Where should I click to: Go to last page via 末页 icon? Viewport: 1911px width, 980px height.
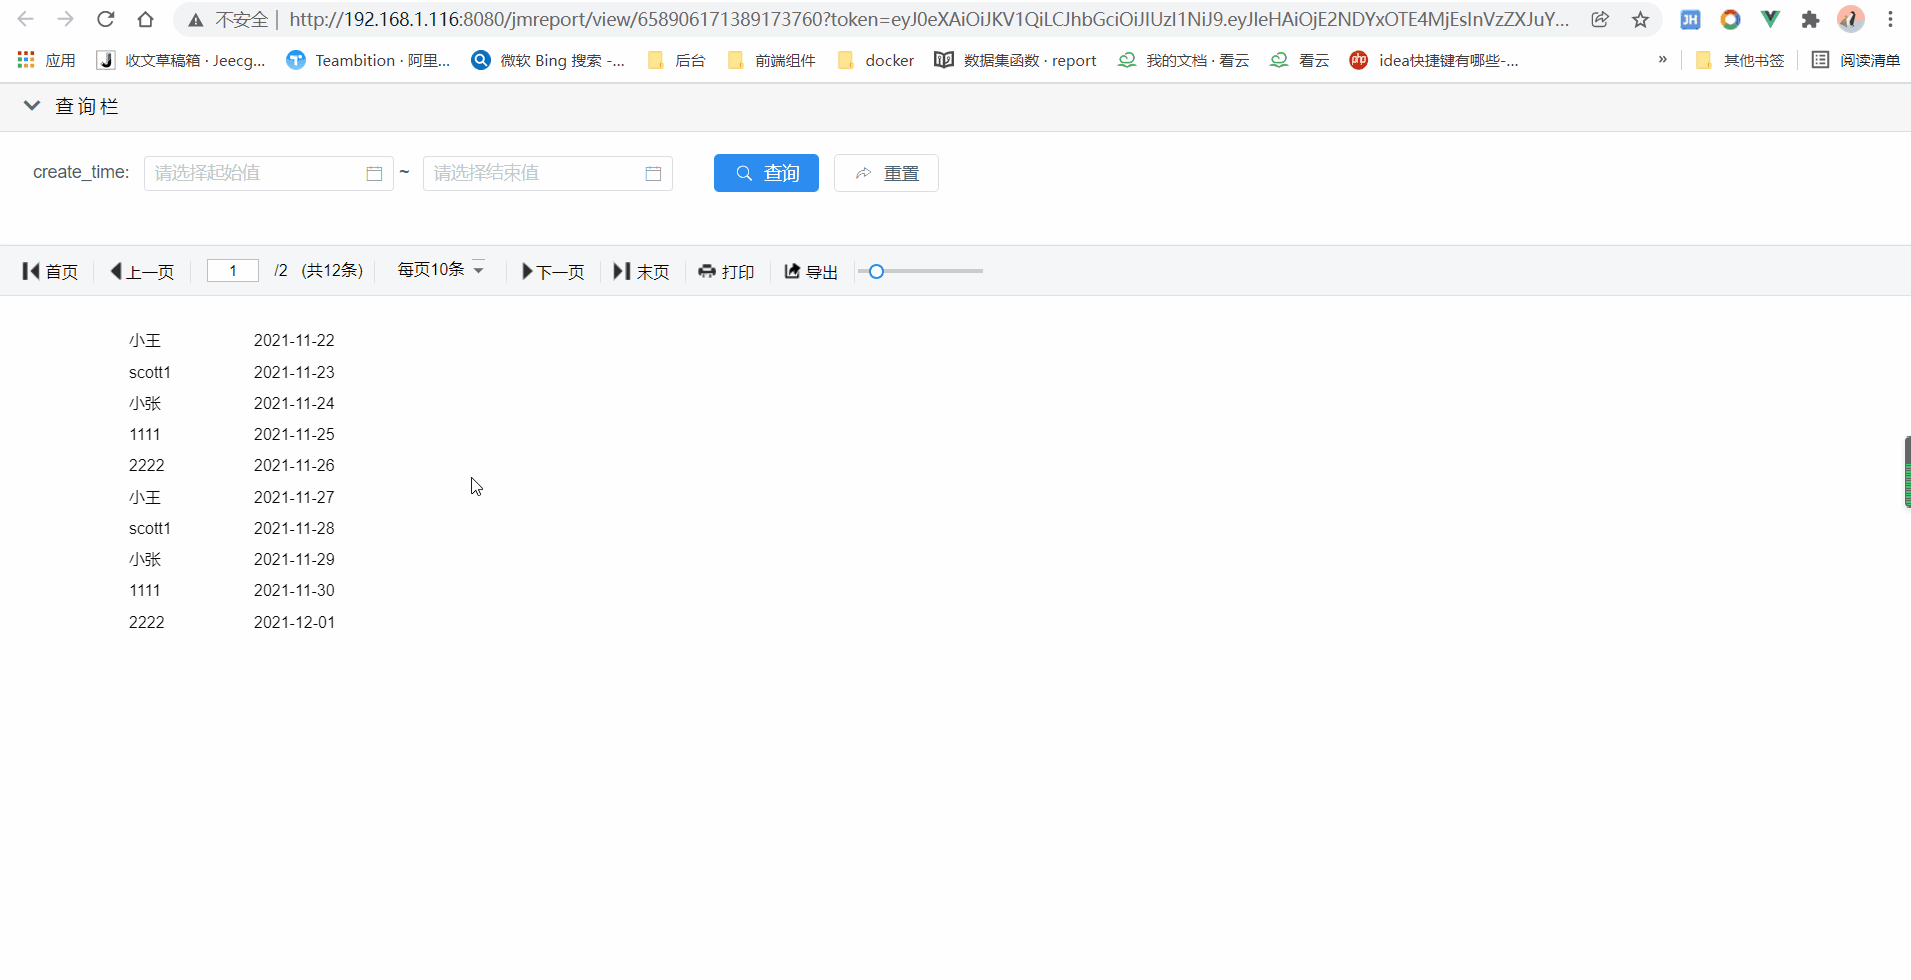click(620, 271)
